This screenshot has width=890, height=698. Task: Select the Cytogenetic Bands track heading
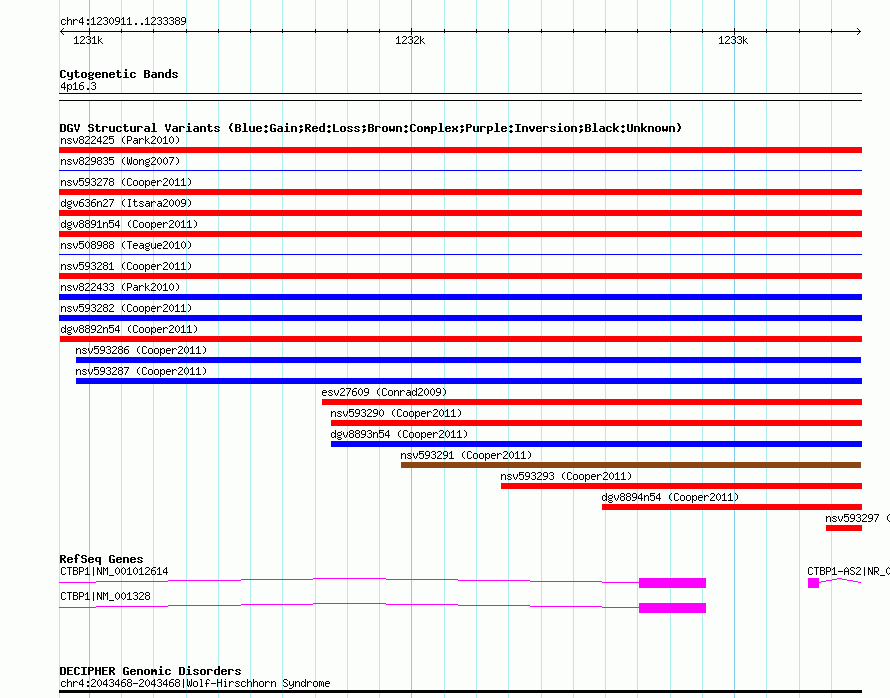(119, 74)
